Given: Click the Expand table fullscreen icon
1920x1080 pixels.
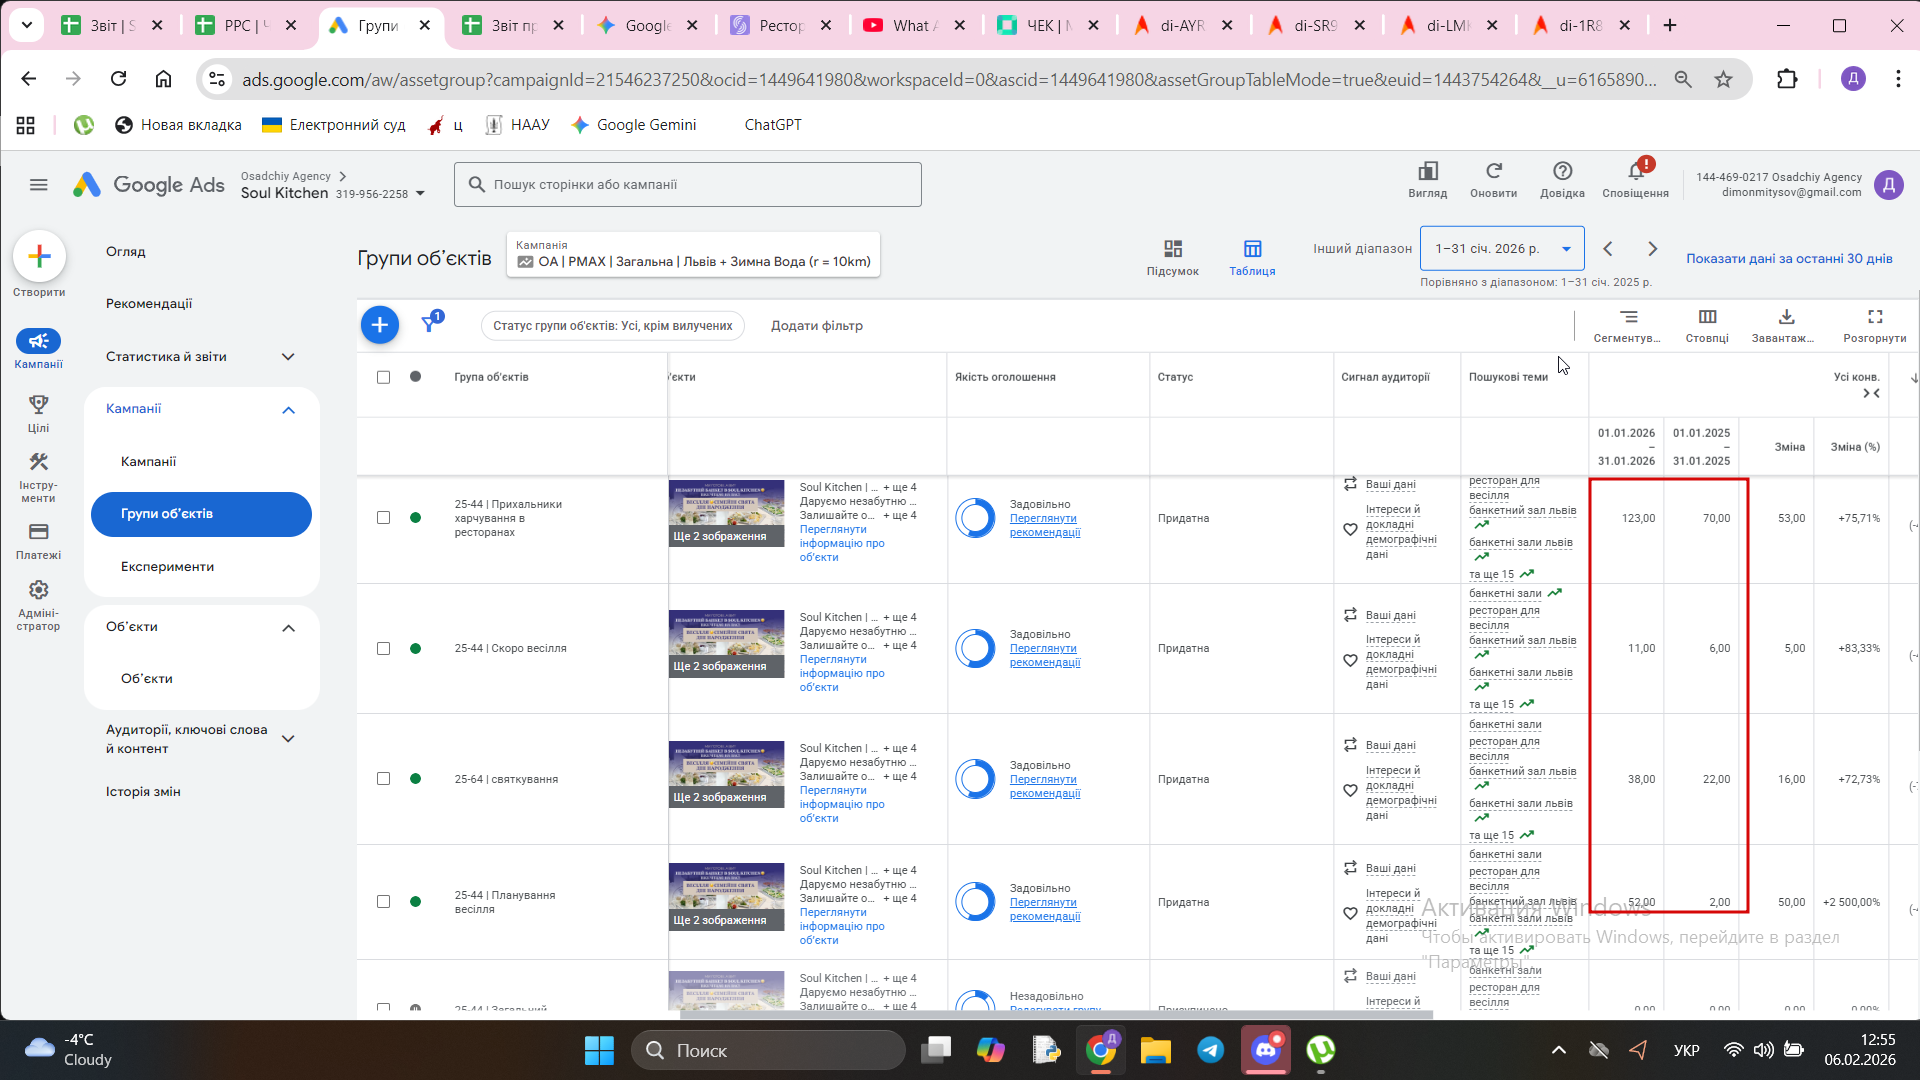Looking at the screenshot, I should tap(1874, 318).
